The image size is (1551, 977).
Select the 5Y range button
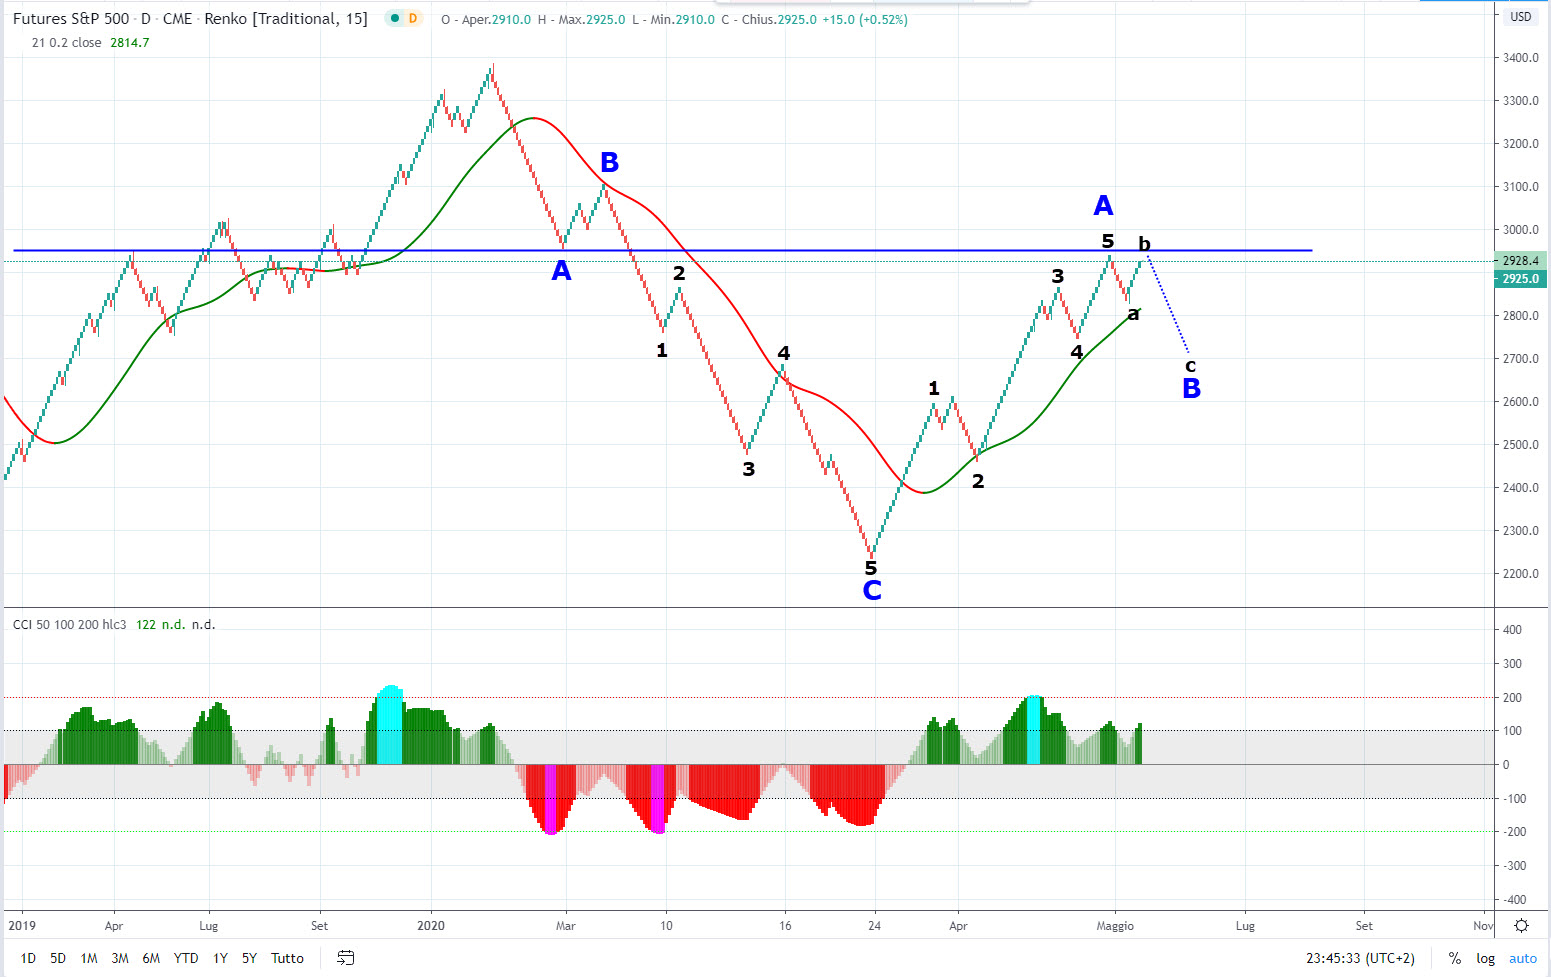(249, 958)
